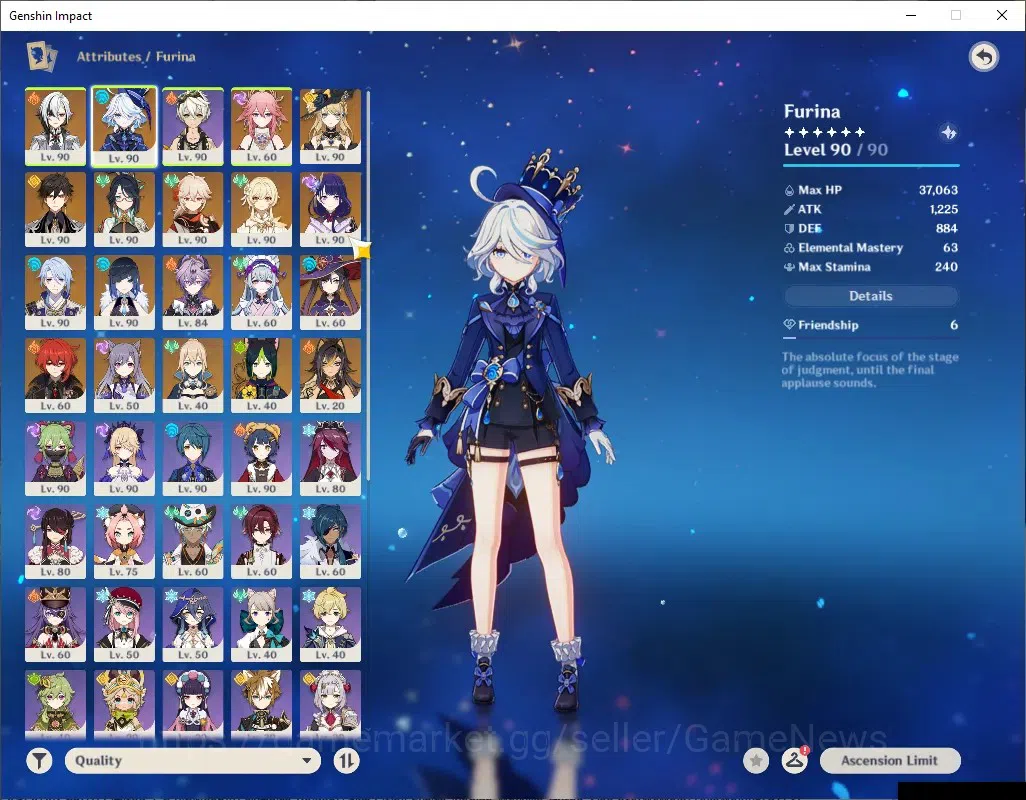Image resolution: width=1026 pixels, height=800 pixels.
Task: Click the DEF value 884
Action: [947, 228]
